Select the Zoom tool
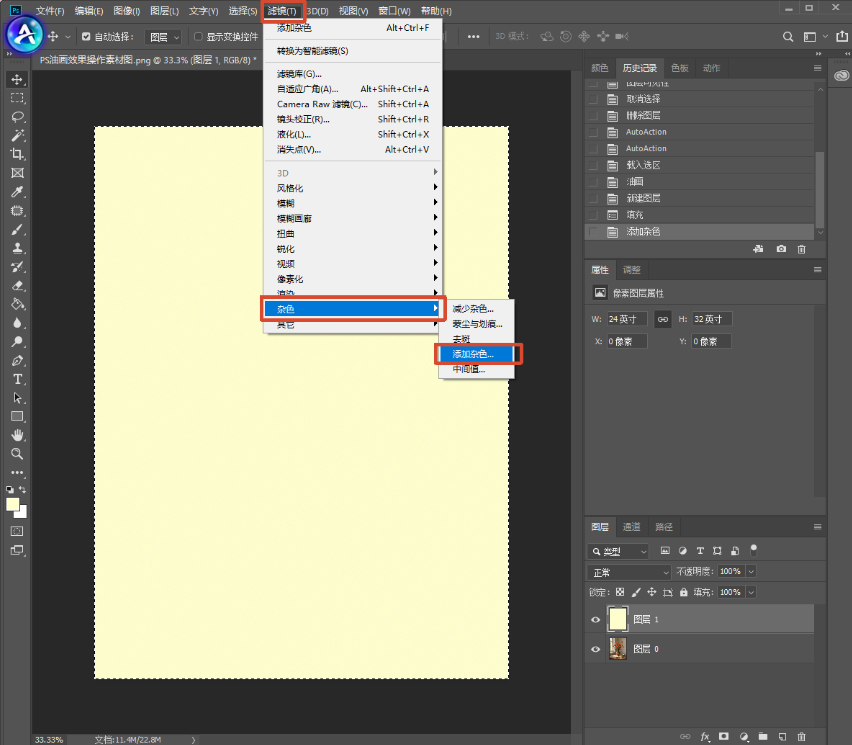Viewport: 852px width, 745px height. pyautogui.click(x=17, y=454)
